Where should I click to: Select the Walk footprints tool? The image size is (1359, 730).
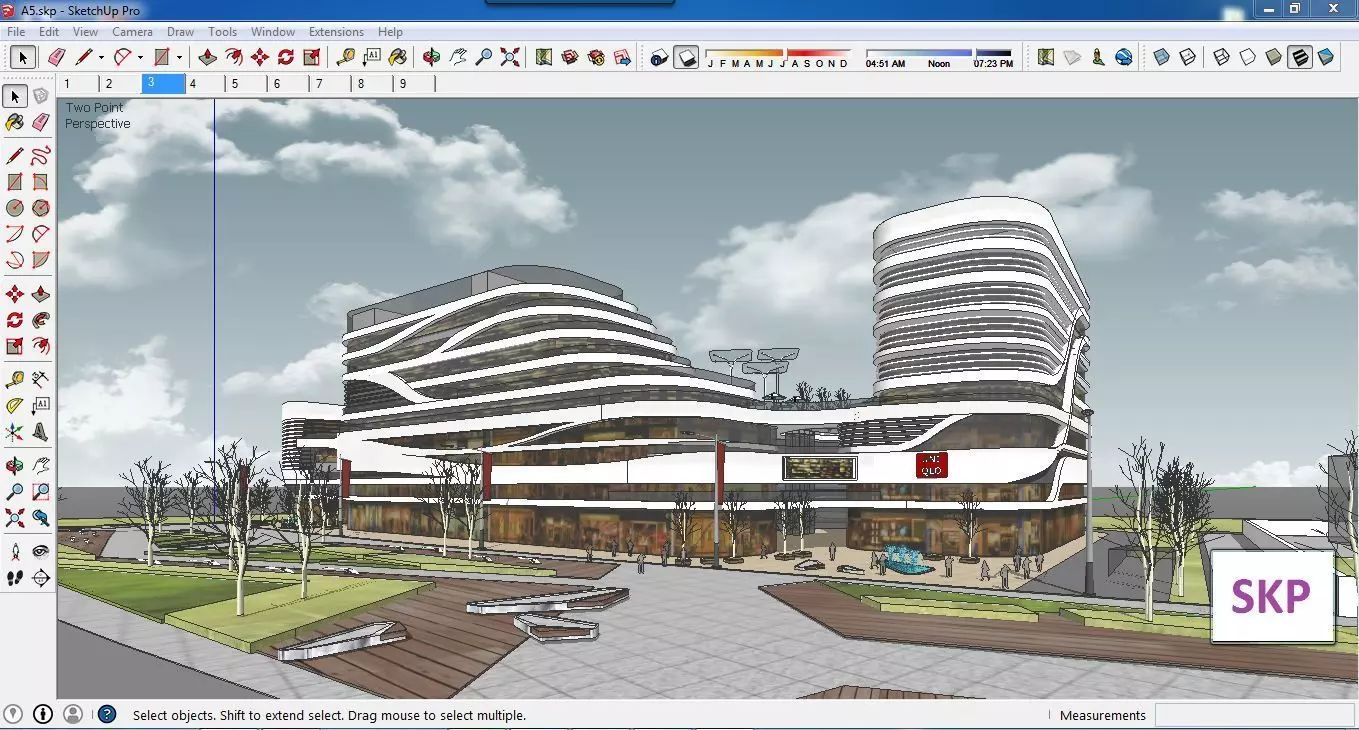point(15,577)
